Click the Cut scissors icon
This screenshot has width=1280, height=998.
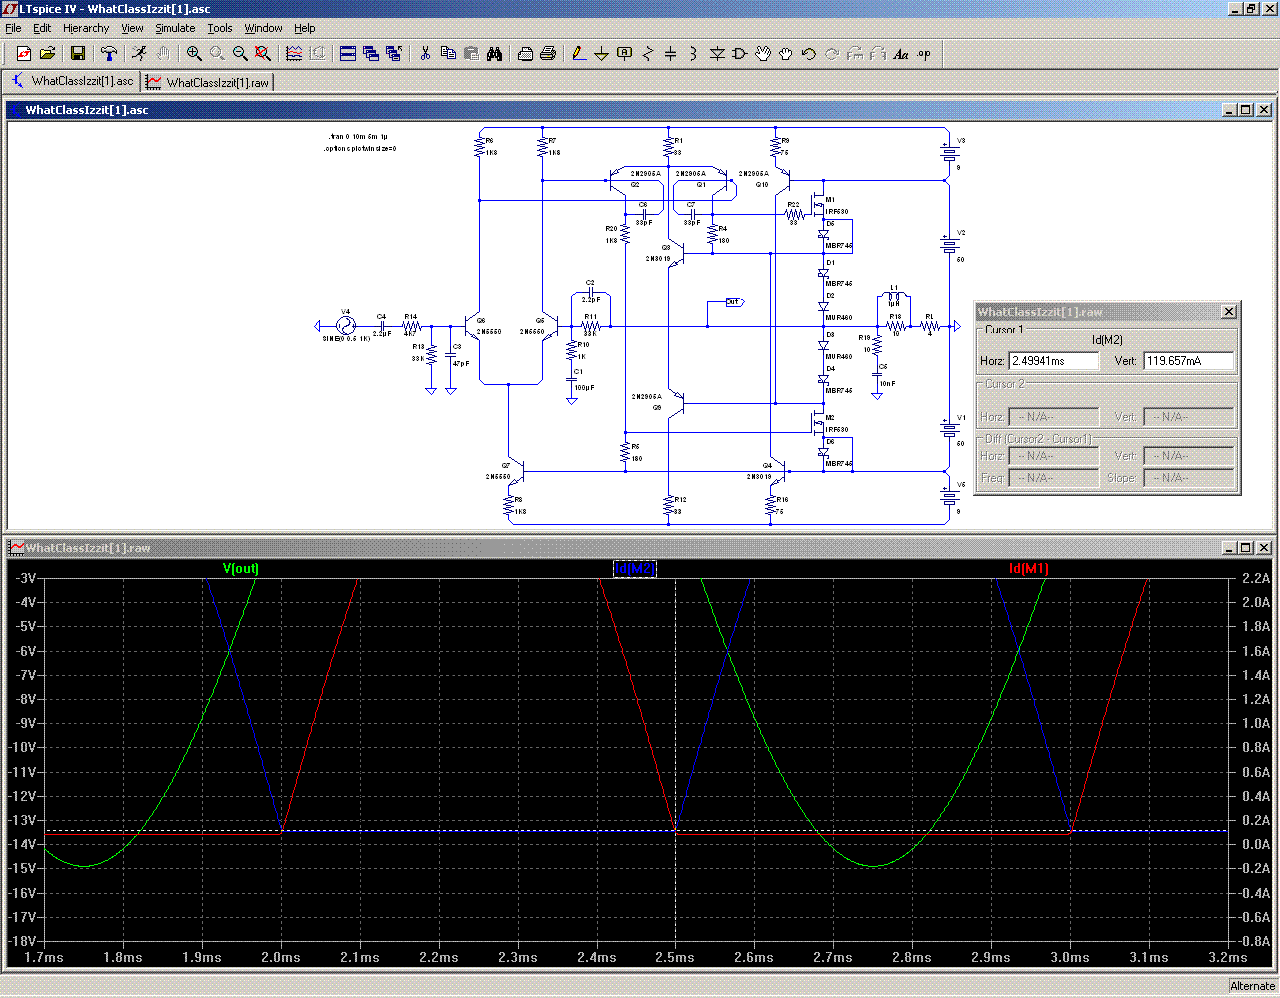[425, 54]
